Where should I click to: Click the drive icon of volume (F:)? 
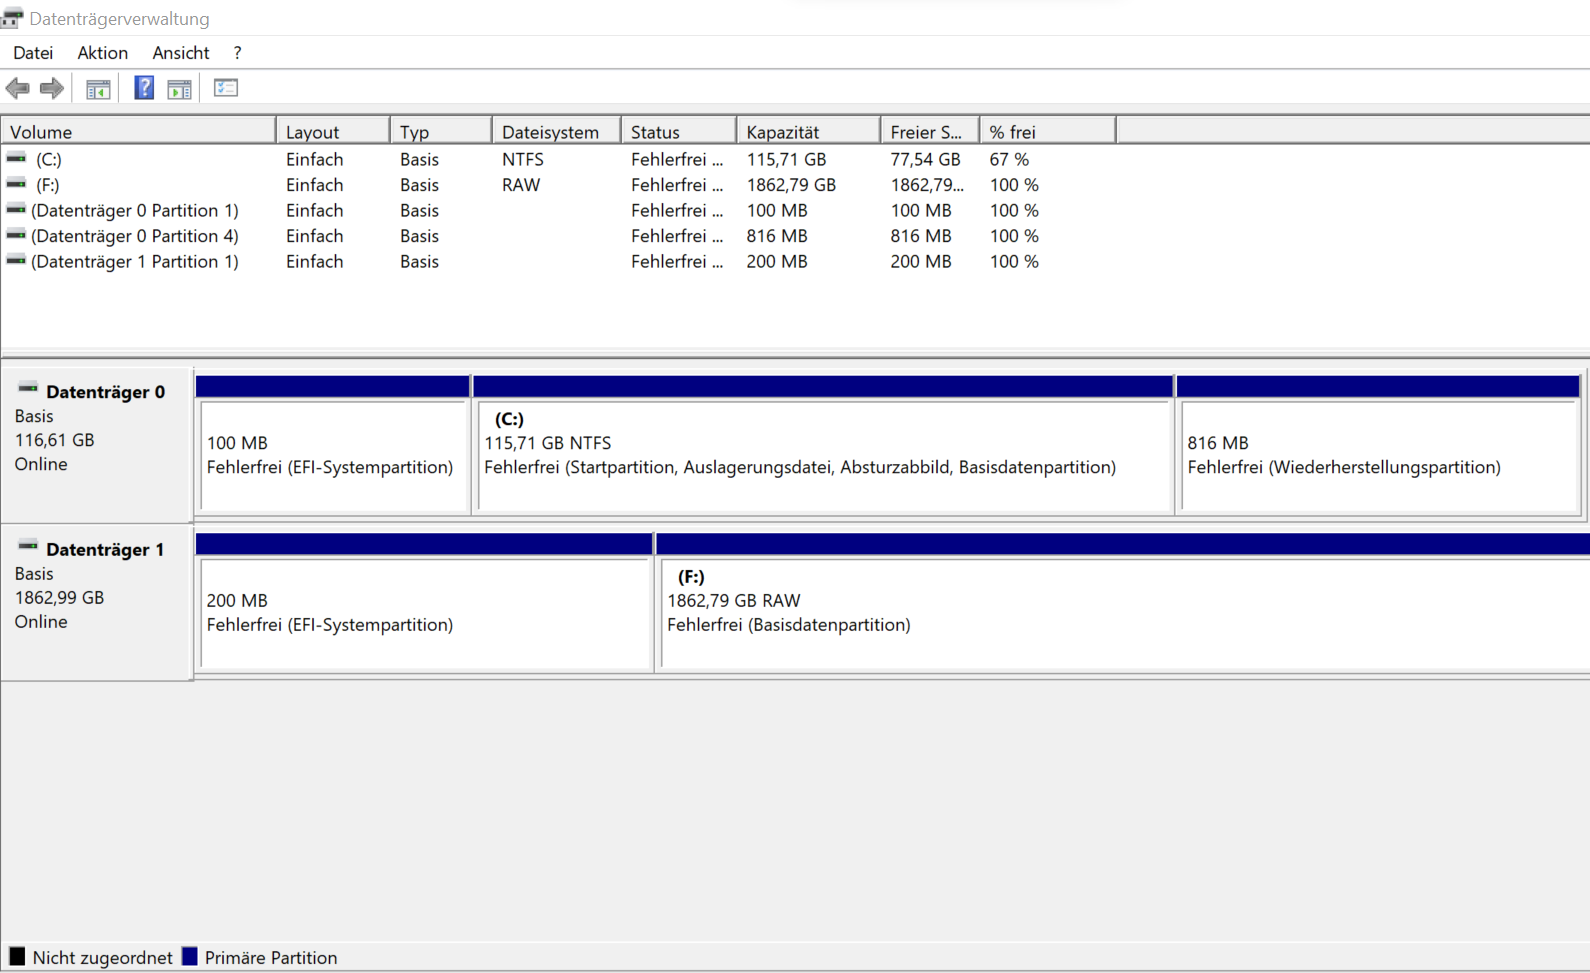click(16, 184)
